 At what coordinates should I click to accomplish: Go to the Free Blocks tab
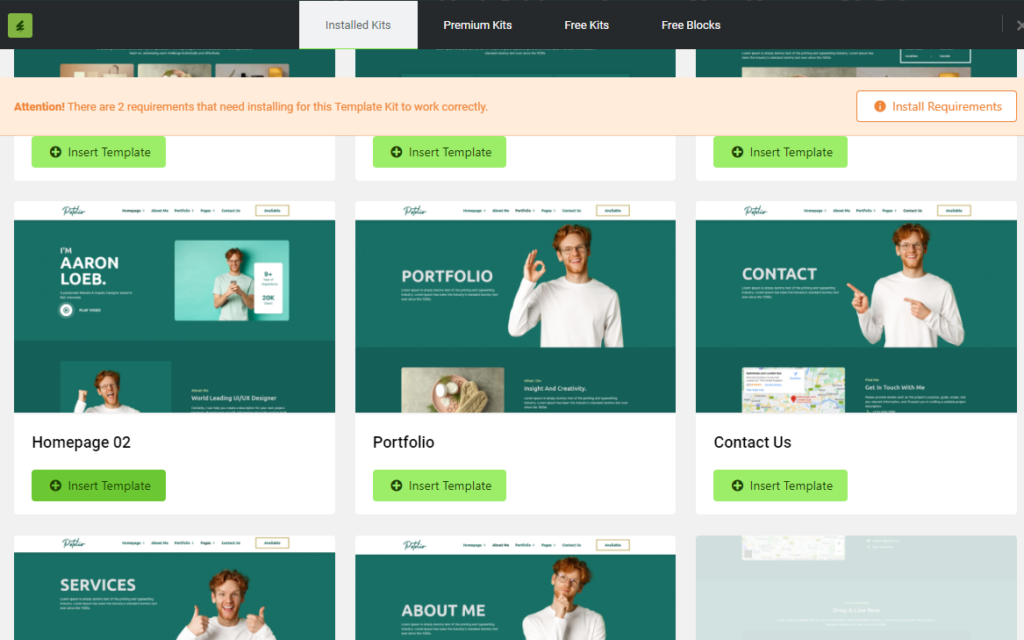(690, 25)
